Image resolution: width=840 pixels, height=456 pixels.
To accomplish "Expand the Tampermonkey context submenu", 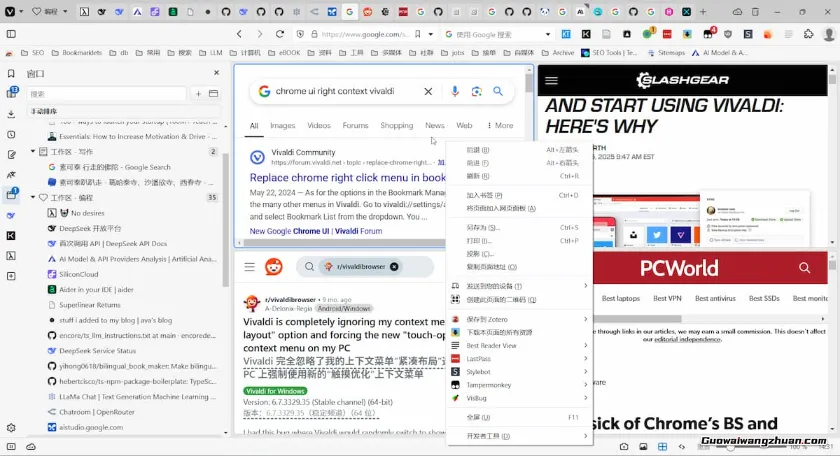I will (x=520, y=385).
